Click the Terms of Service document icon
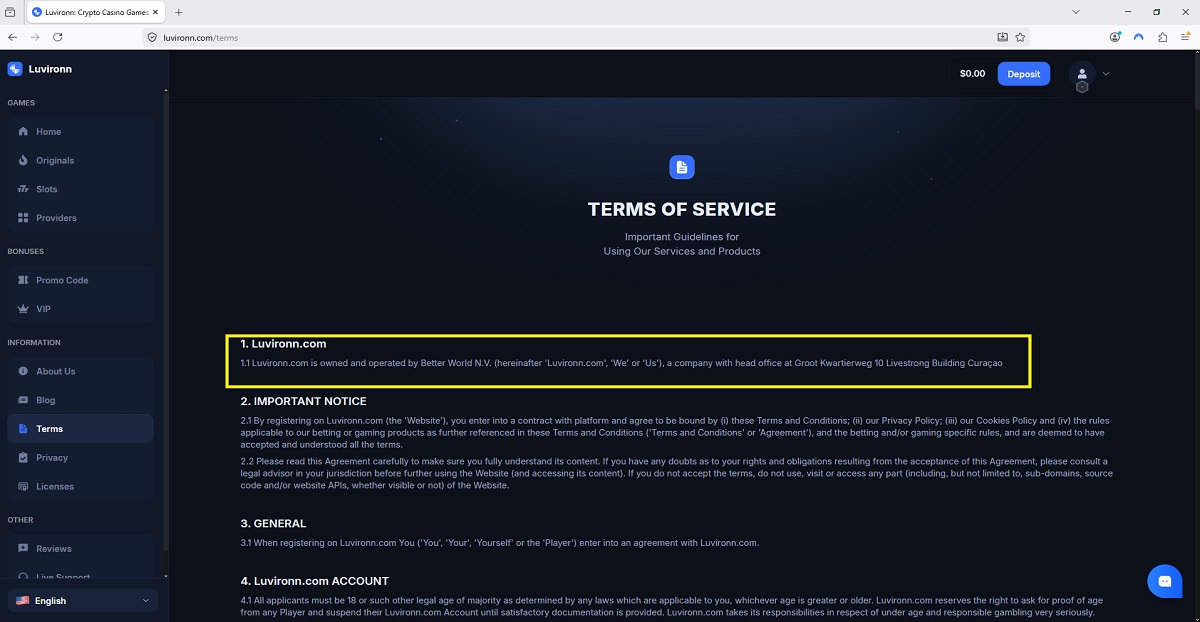Viewport: 1200px width, 622px height. pos(682,167)
